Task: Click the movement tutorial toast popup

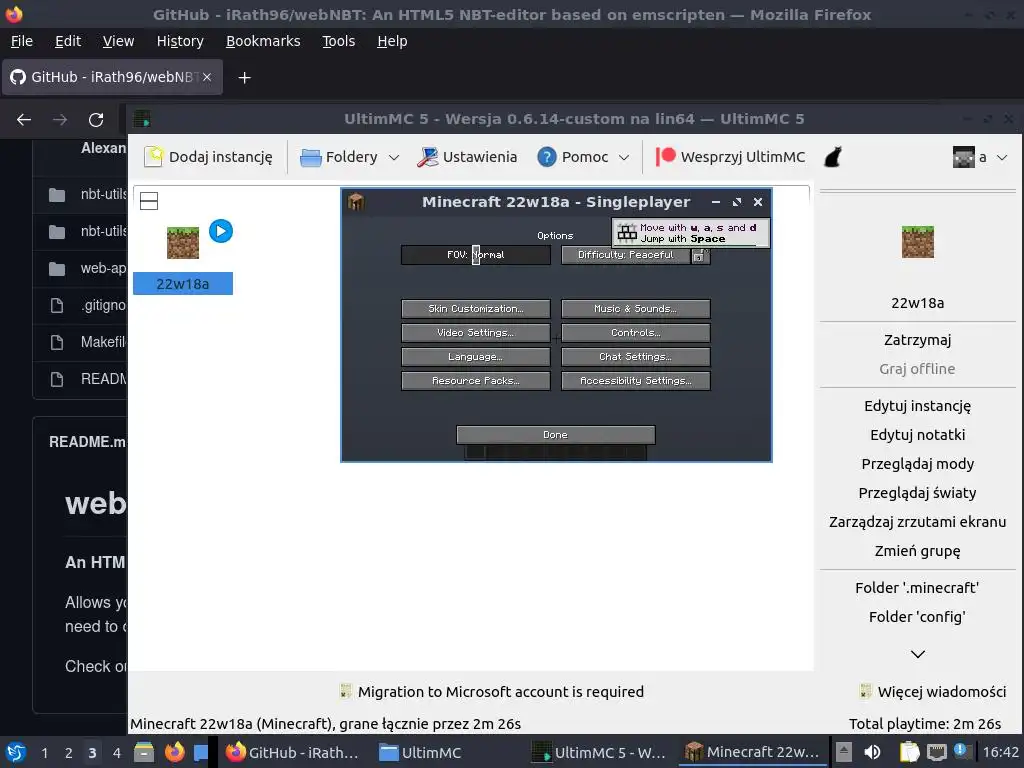Action: pos(690,232)
